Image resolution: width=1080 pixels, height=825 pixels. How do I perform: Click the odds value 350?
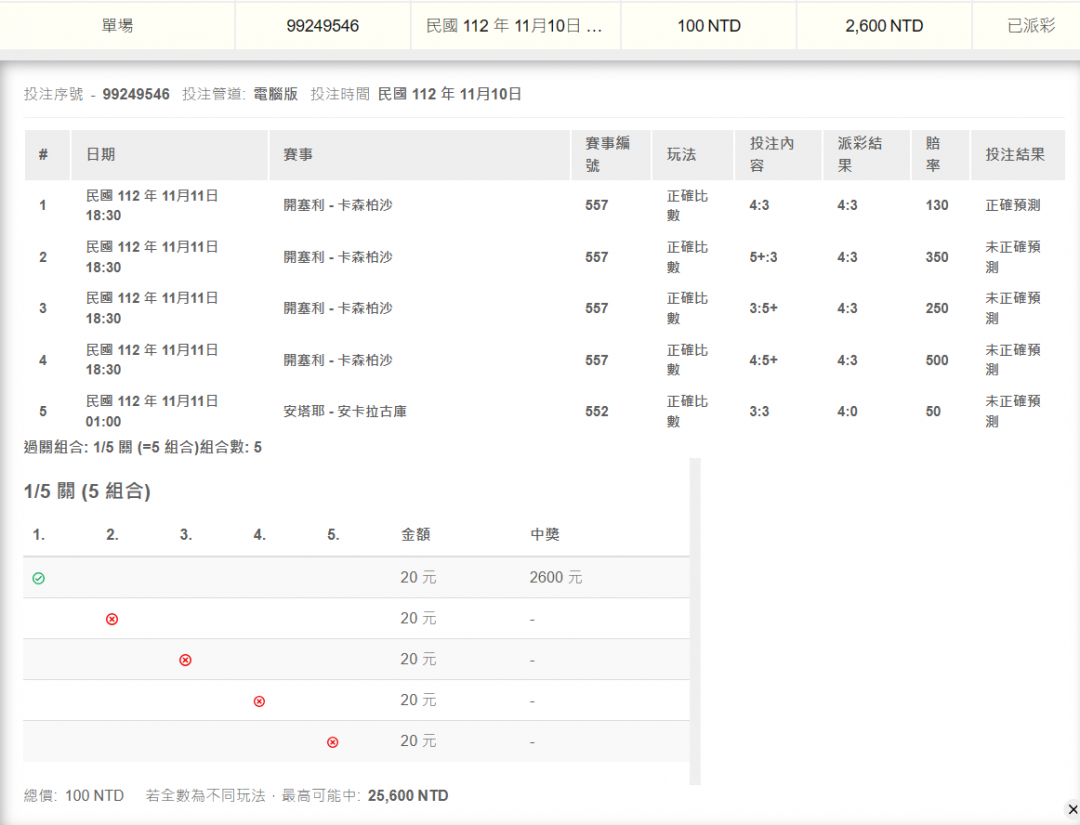click(937, 257)
